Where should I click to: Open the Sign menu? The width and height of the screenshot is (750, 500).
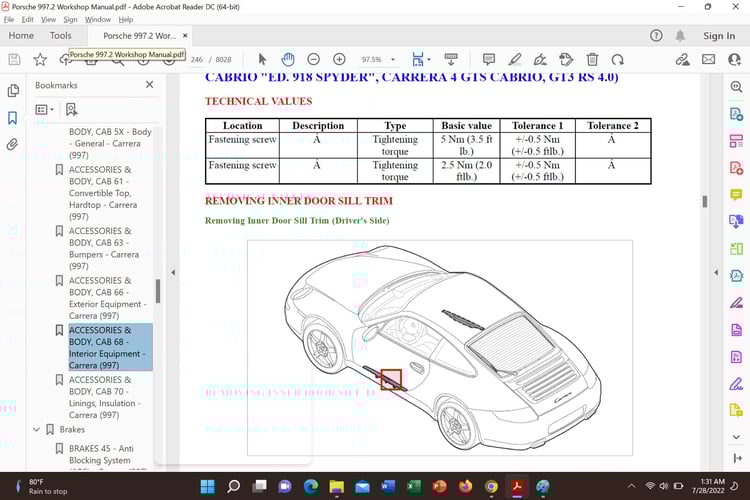point(70,20)
